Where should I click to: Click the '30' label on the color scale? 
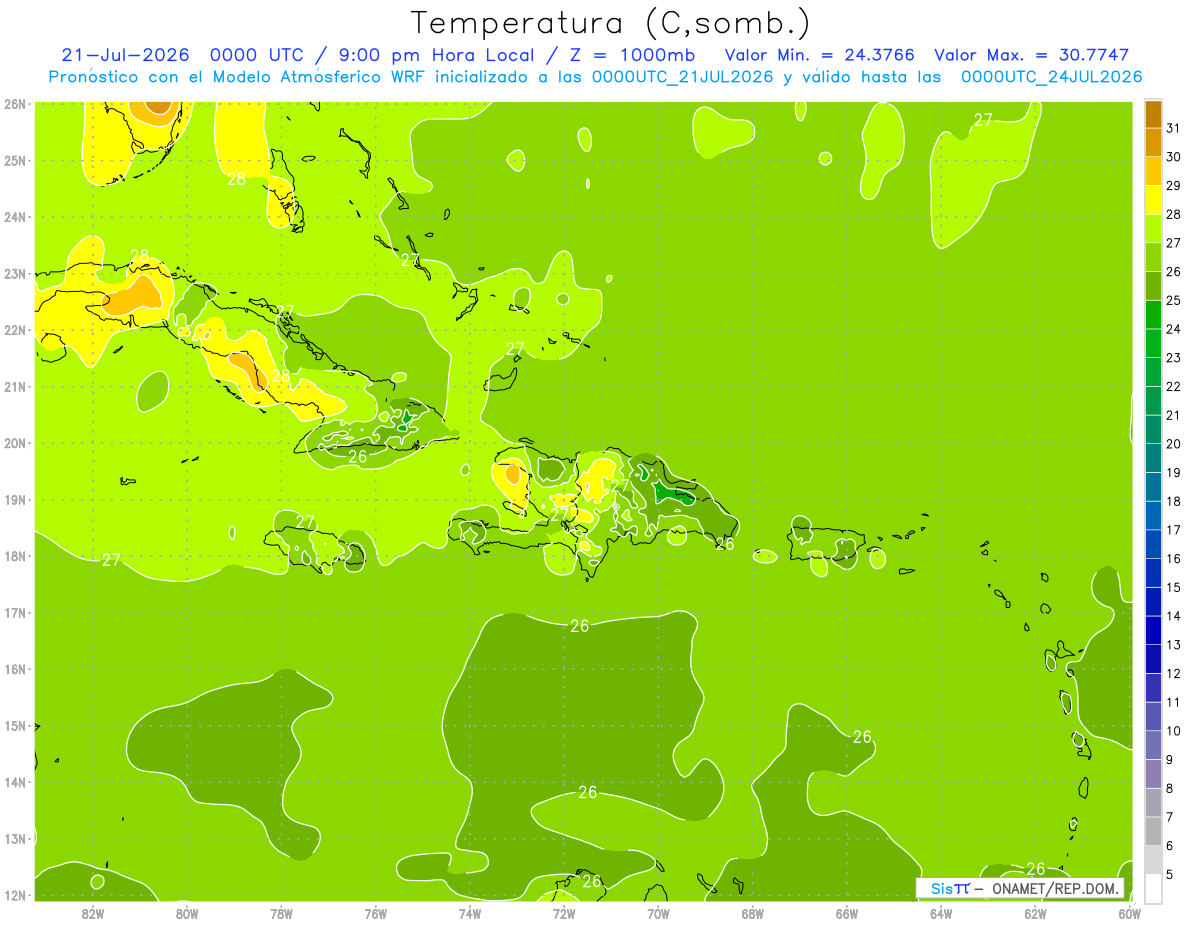click(x=1174, y=157)
